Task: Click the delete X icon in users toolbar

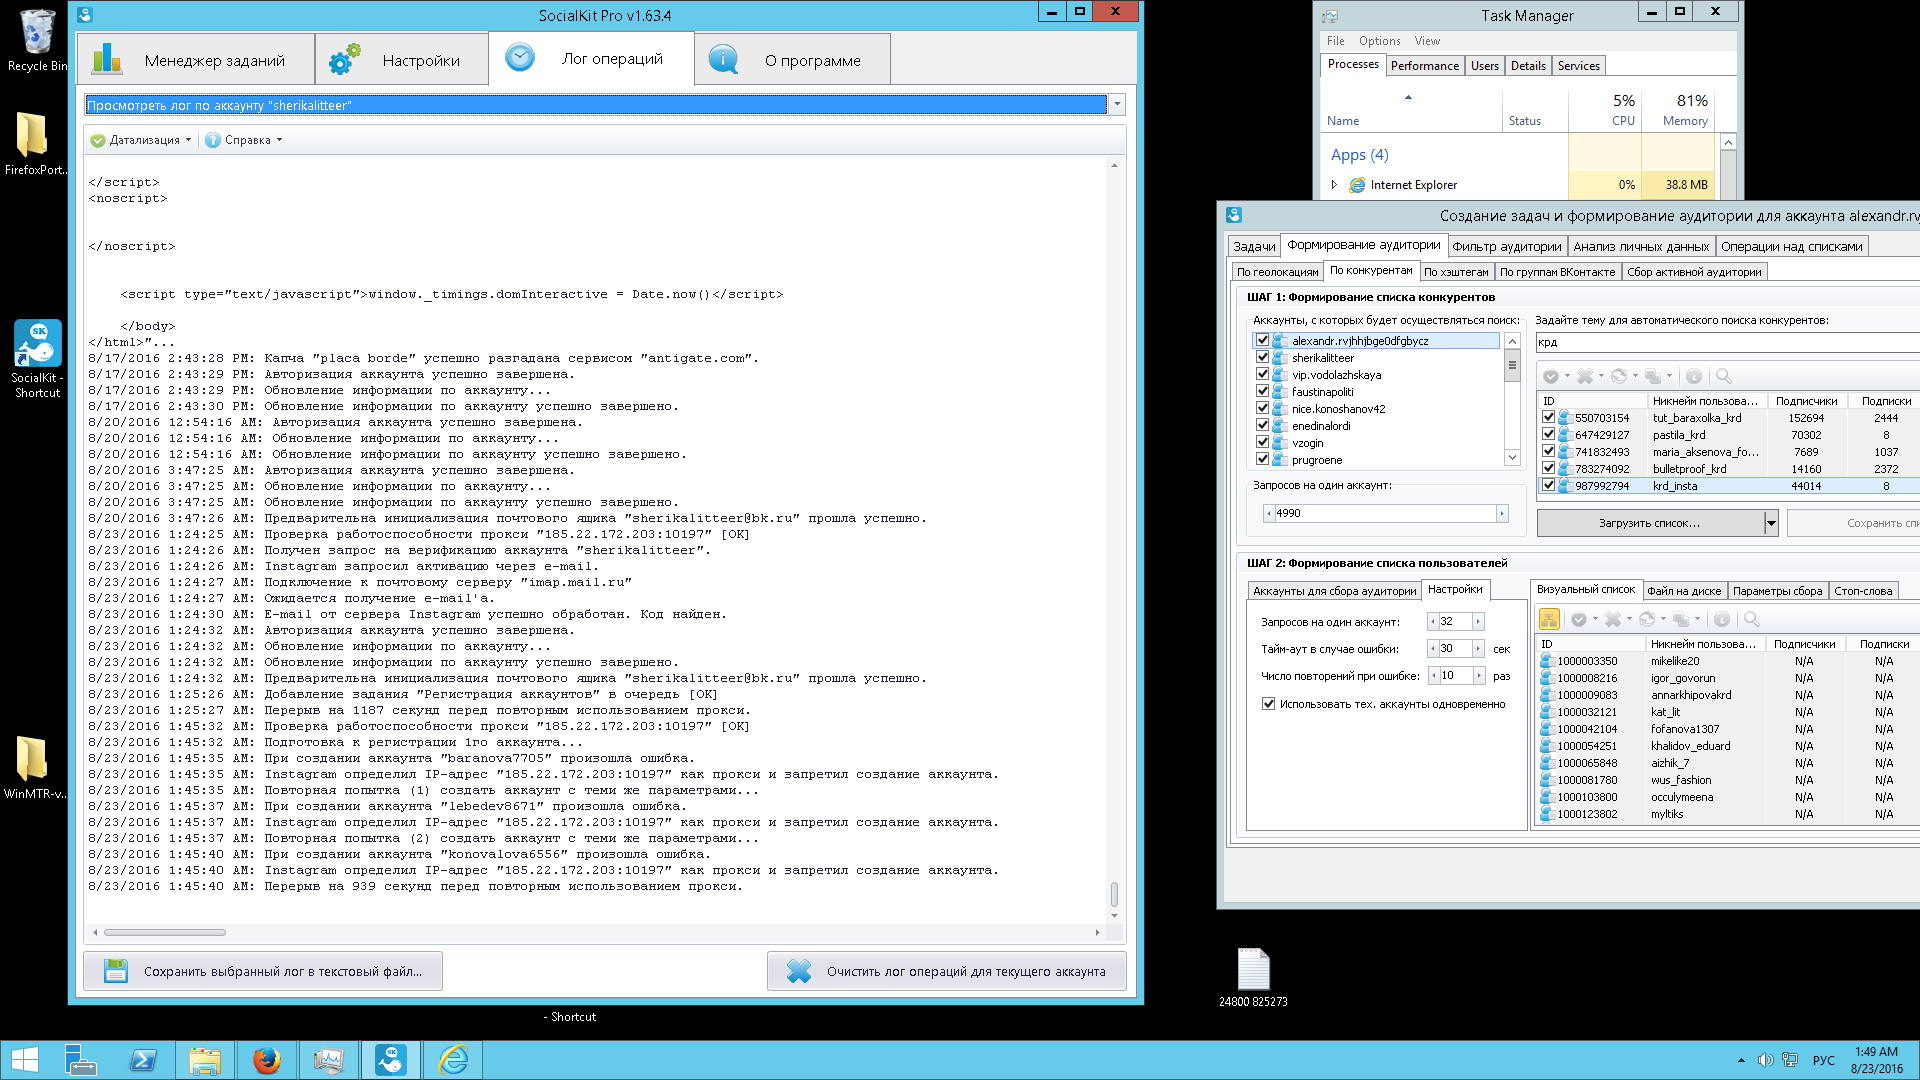Action: (x=1613, y=619)
